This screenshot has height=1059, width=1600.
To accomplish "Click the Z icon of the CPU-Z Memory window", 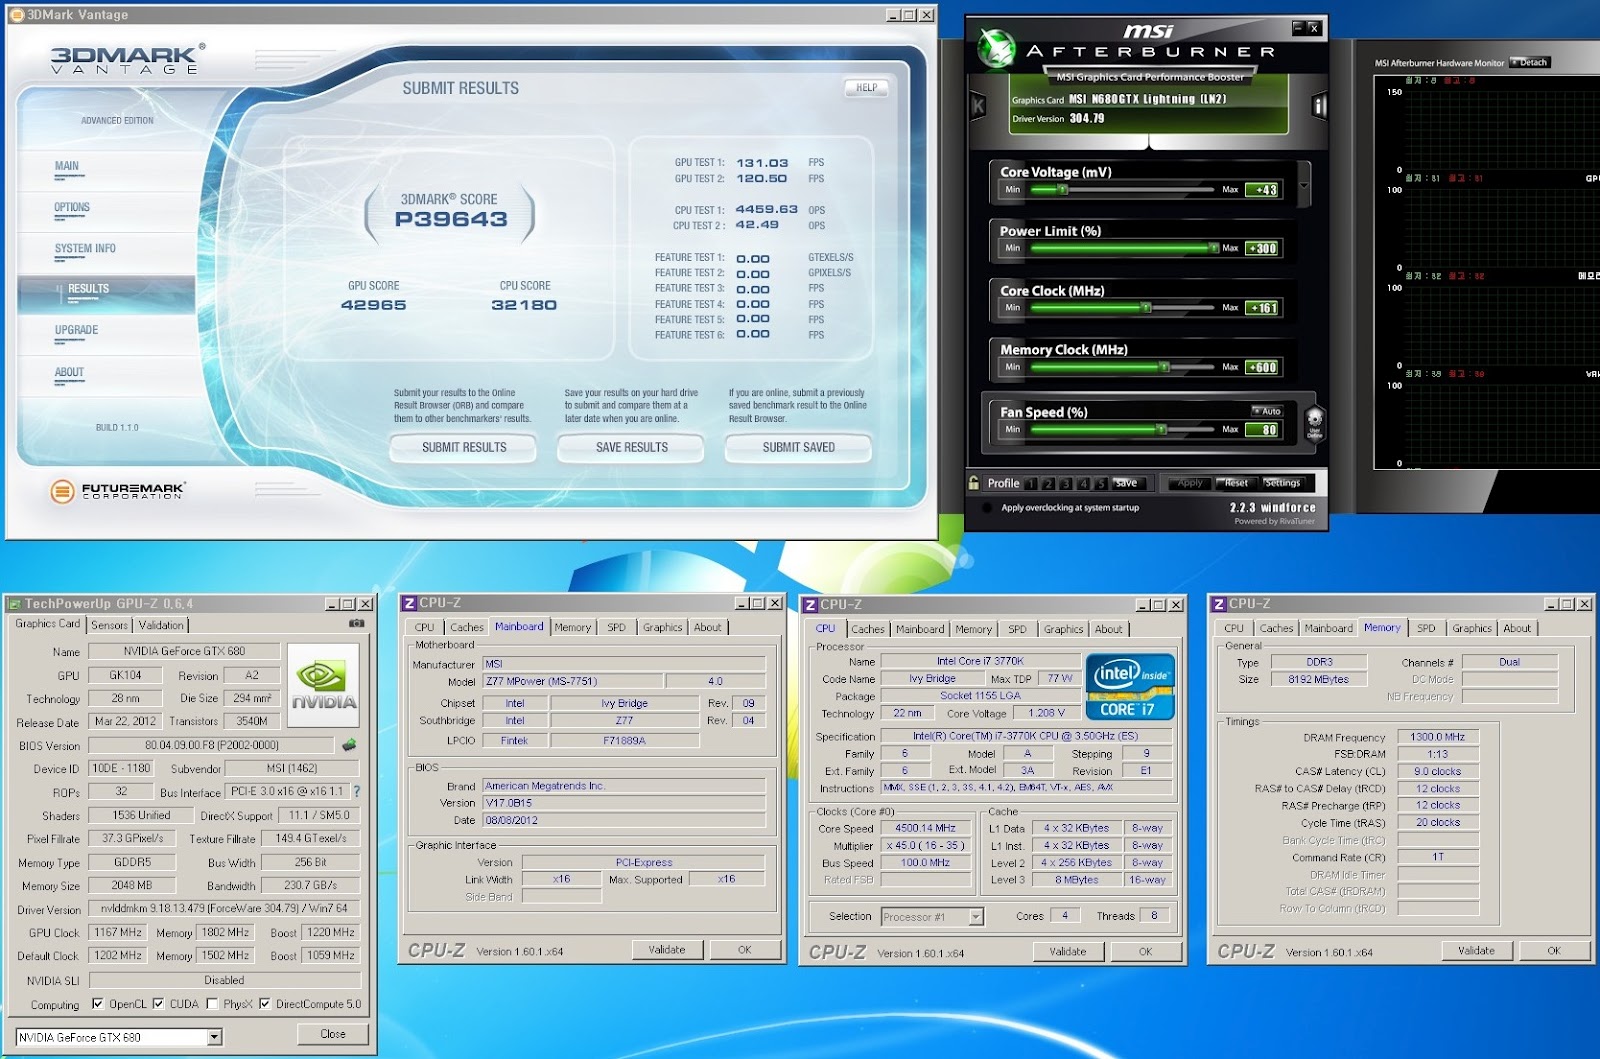I will tap(1218, 604).
